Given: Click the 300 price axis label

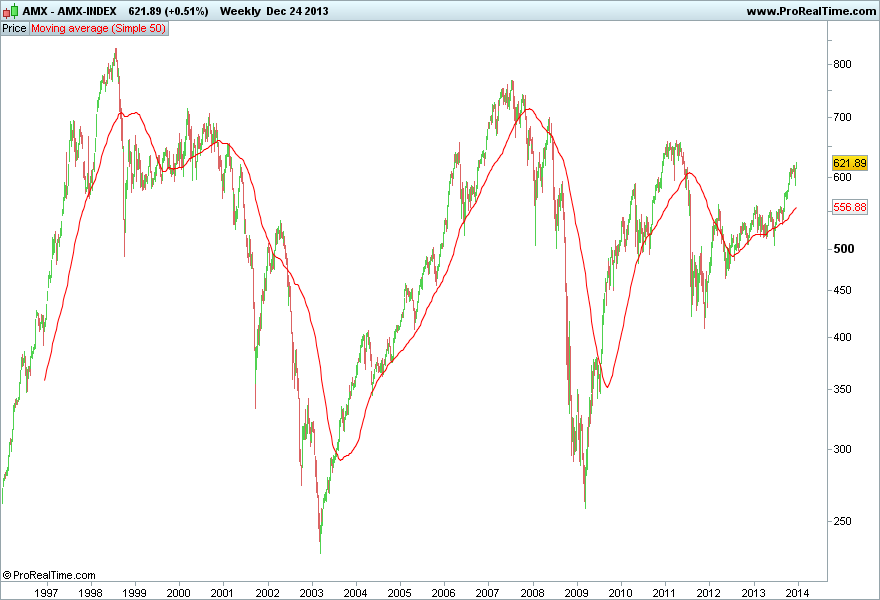Looking at the screenshot, I should pos(842,449).
